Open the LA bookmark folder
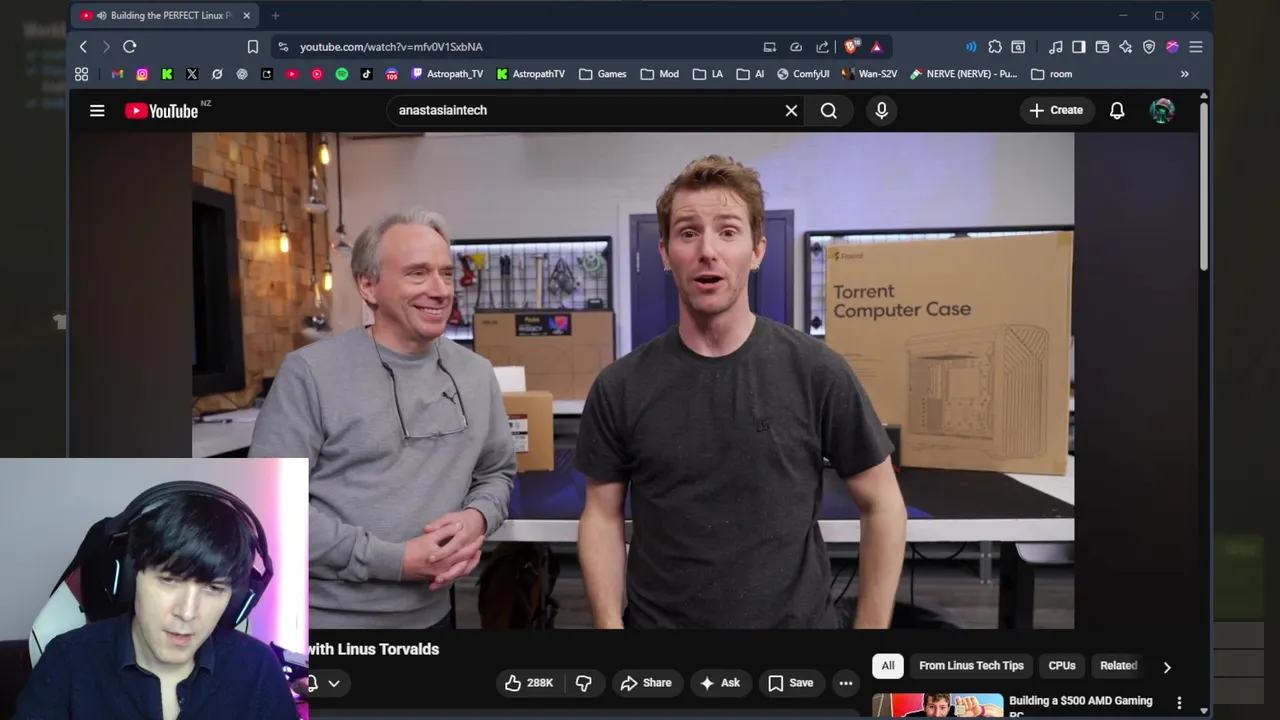 tap(708, 74)
